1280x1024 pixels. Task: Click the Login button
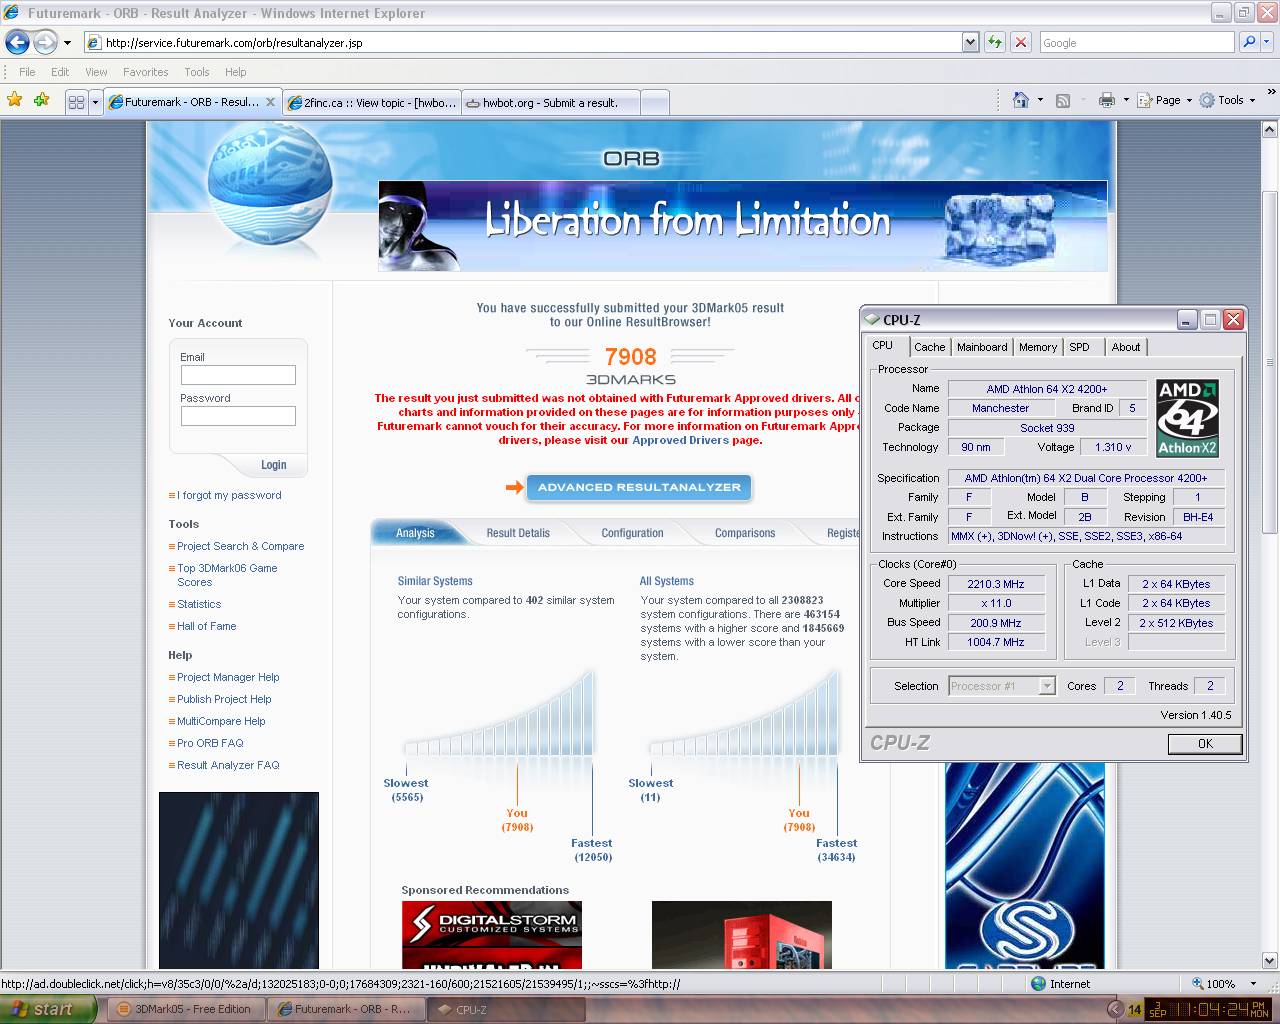click(273, 465)
